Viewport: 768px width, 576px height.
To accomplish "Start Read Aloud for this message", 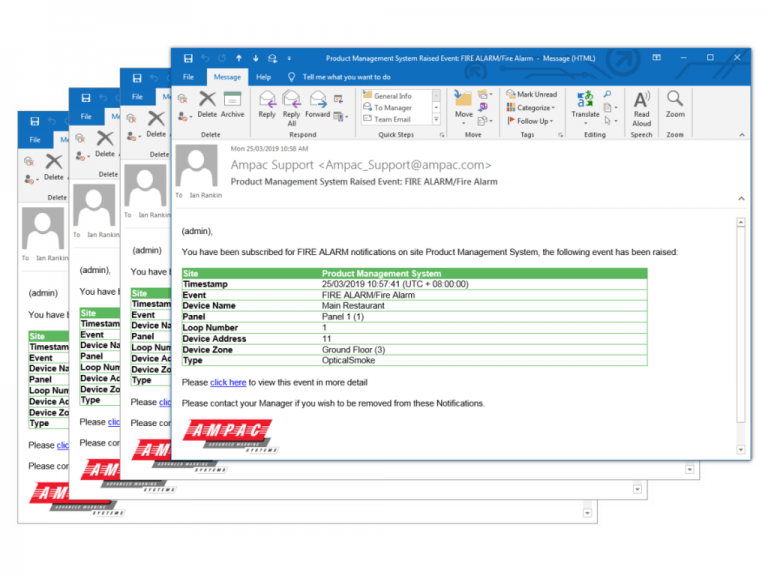I will coord(641,103).
